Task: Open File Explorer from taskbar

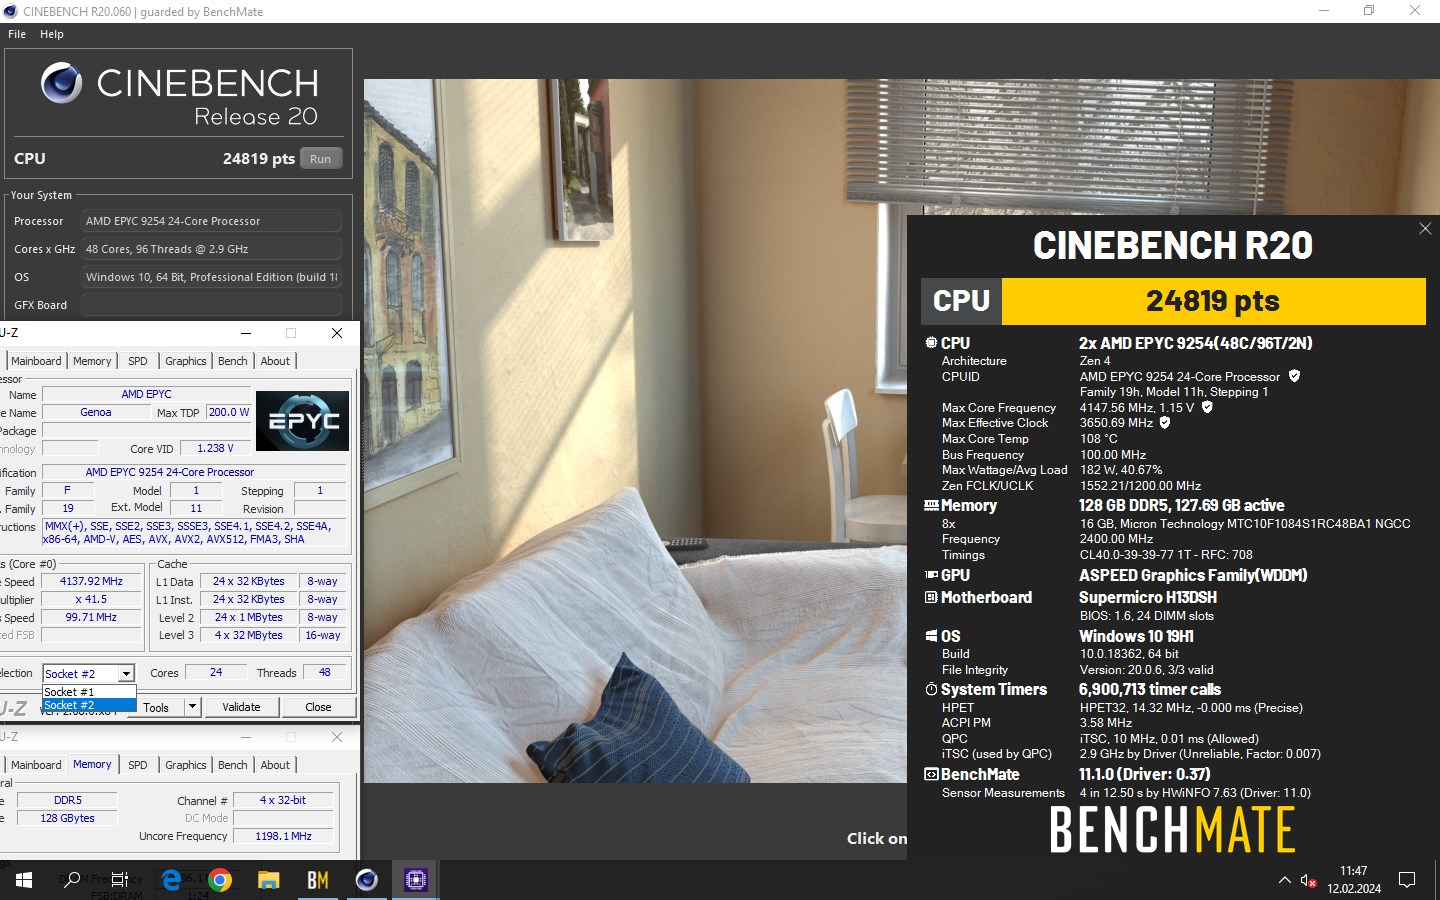Action: point(269,880)
